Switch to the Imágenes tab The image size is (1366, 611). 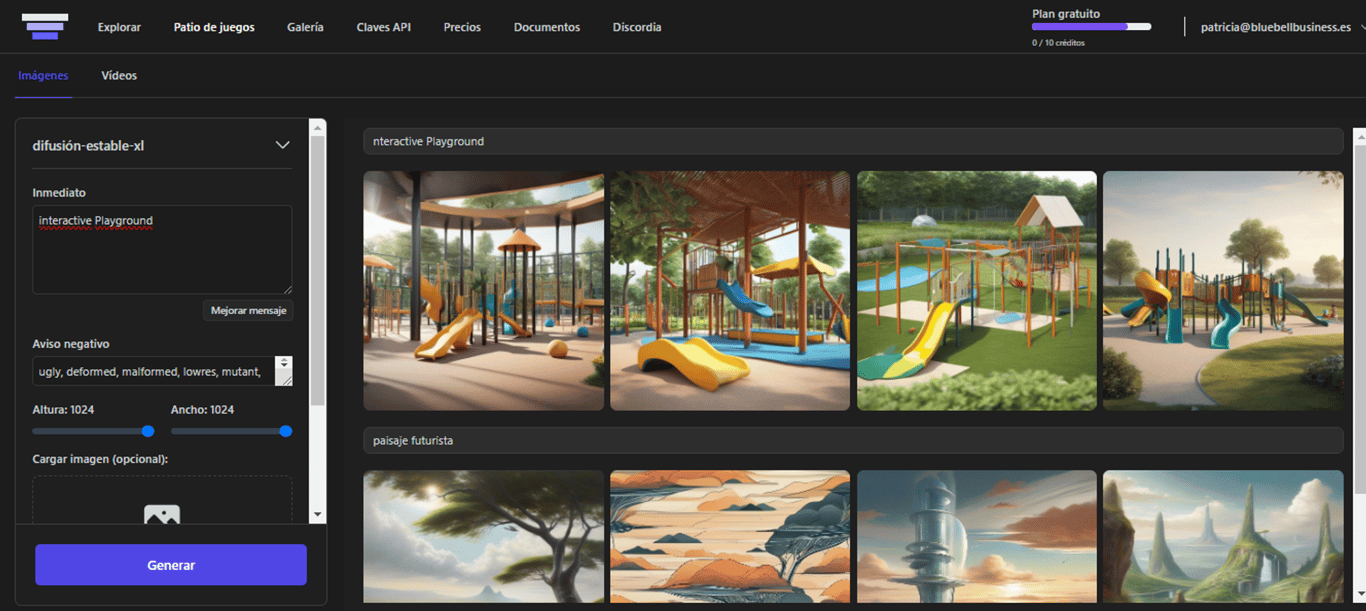click(43, 76)
